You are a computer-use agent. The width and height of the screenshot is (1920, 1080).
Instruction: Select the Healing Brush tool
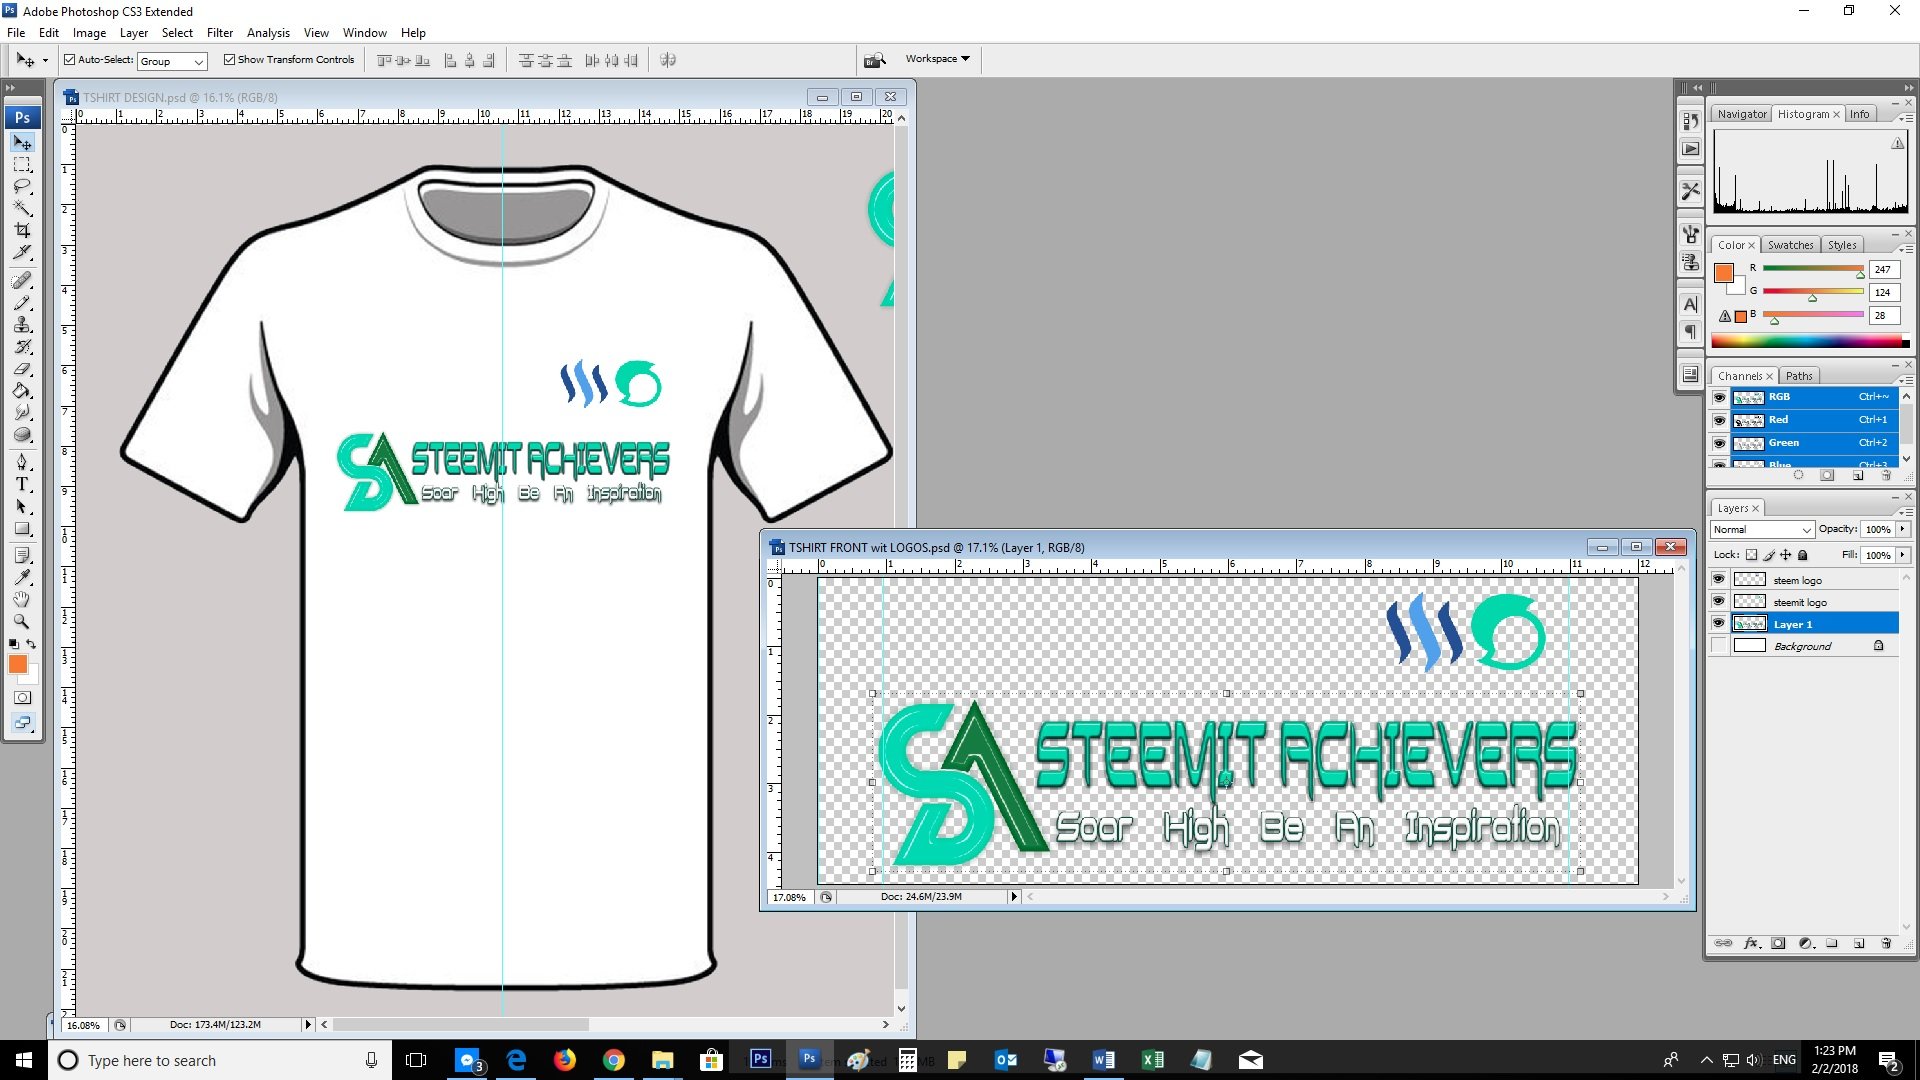(22, 281)
